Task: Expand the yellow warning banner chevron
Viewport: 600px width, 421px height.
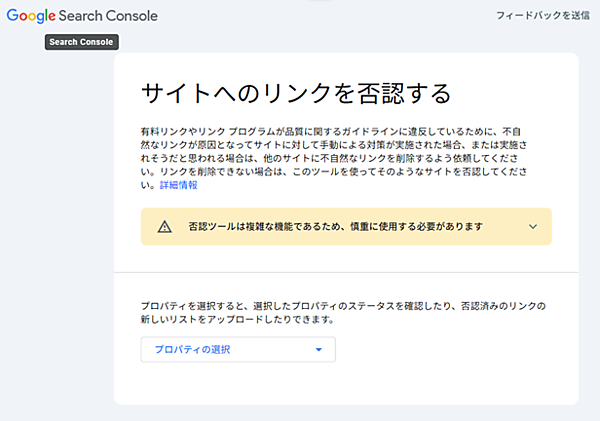Action: tap(533, 227)
